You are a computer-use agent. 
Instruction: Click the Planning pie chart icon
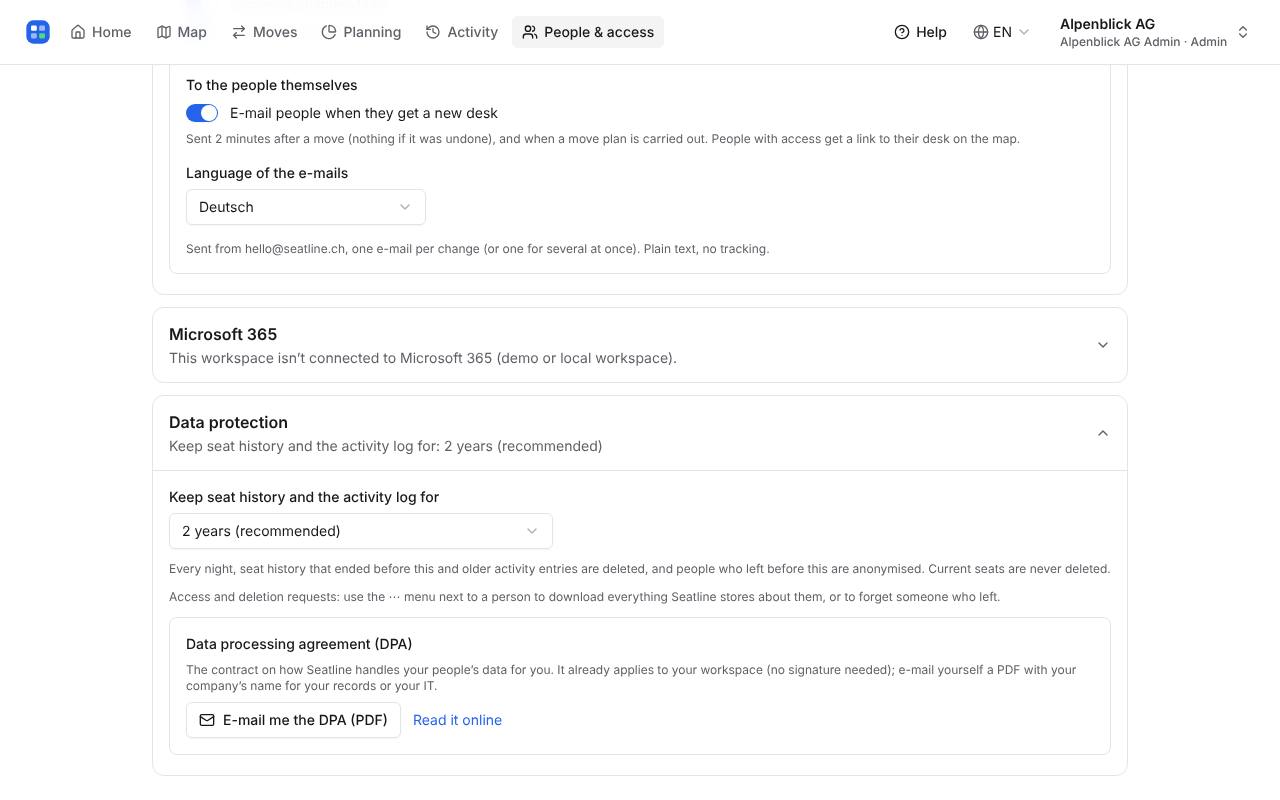point(329,32)
